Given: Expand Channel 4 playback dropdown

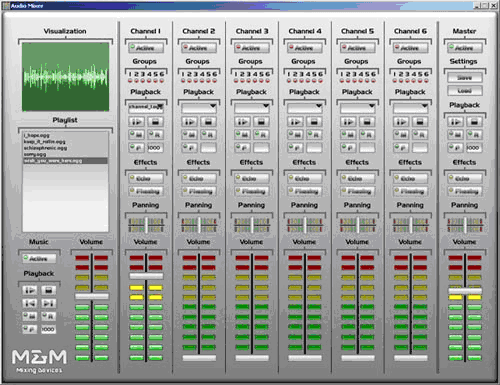Looking at the screenshot, I should [x=305, y=107].
